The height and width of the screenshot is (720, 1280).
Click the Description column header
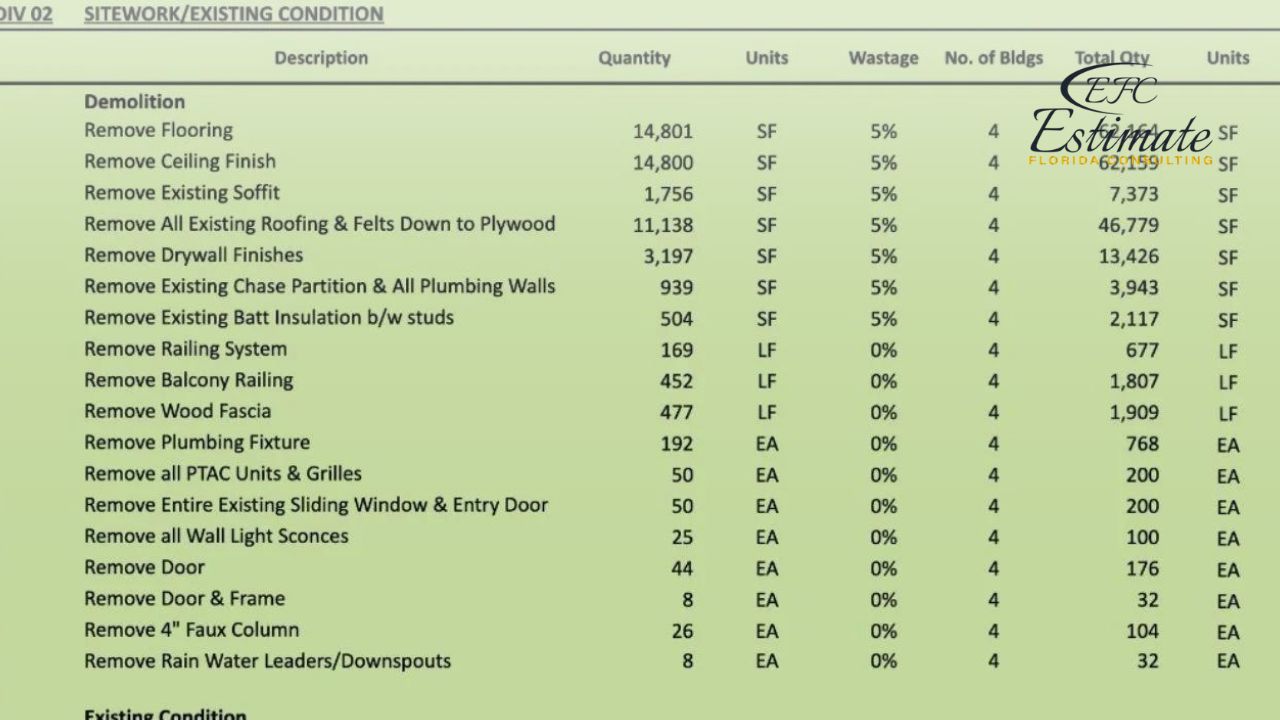pyautogui.click(x=321, y=58)
